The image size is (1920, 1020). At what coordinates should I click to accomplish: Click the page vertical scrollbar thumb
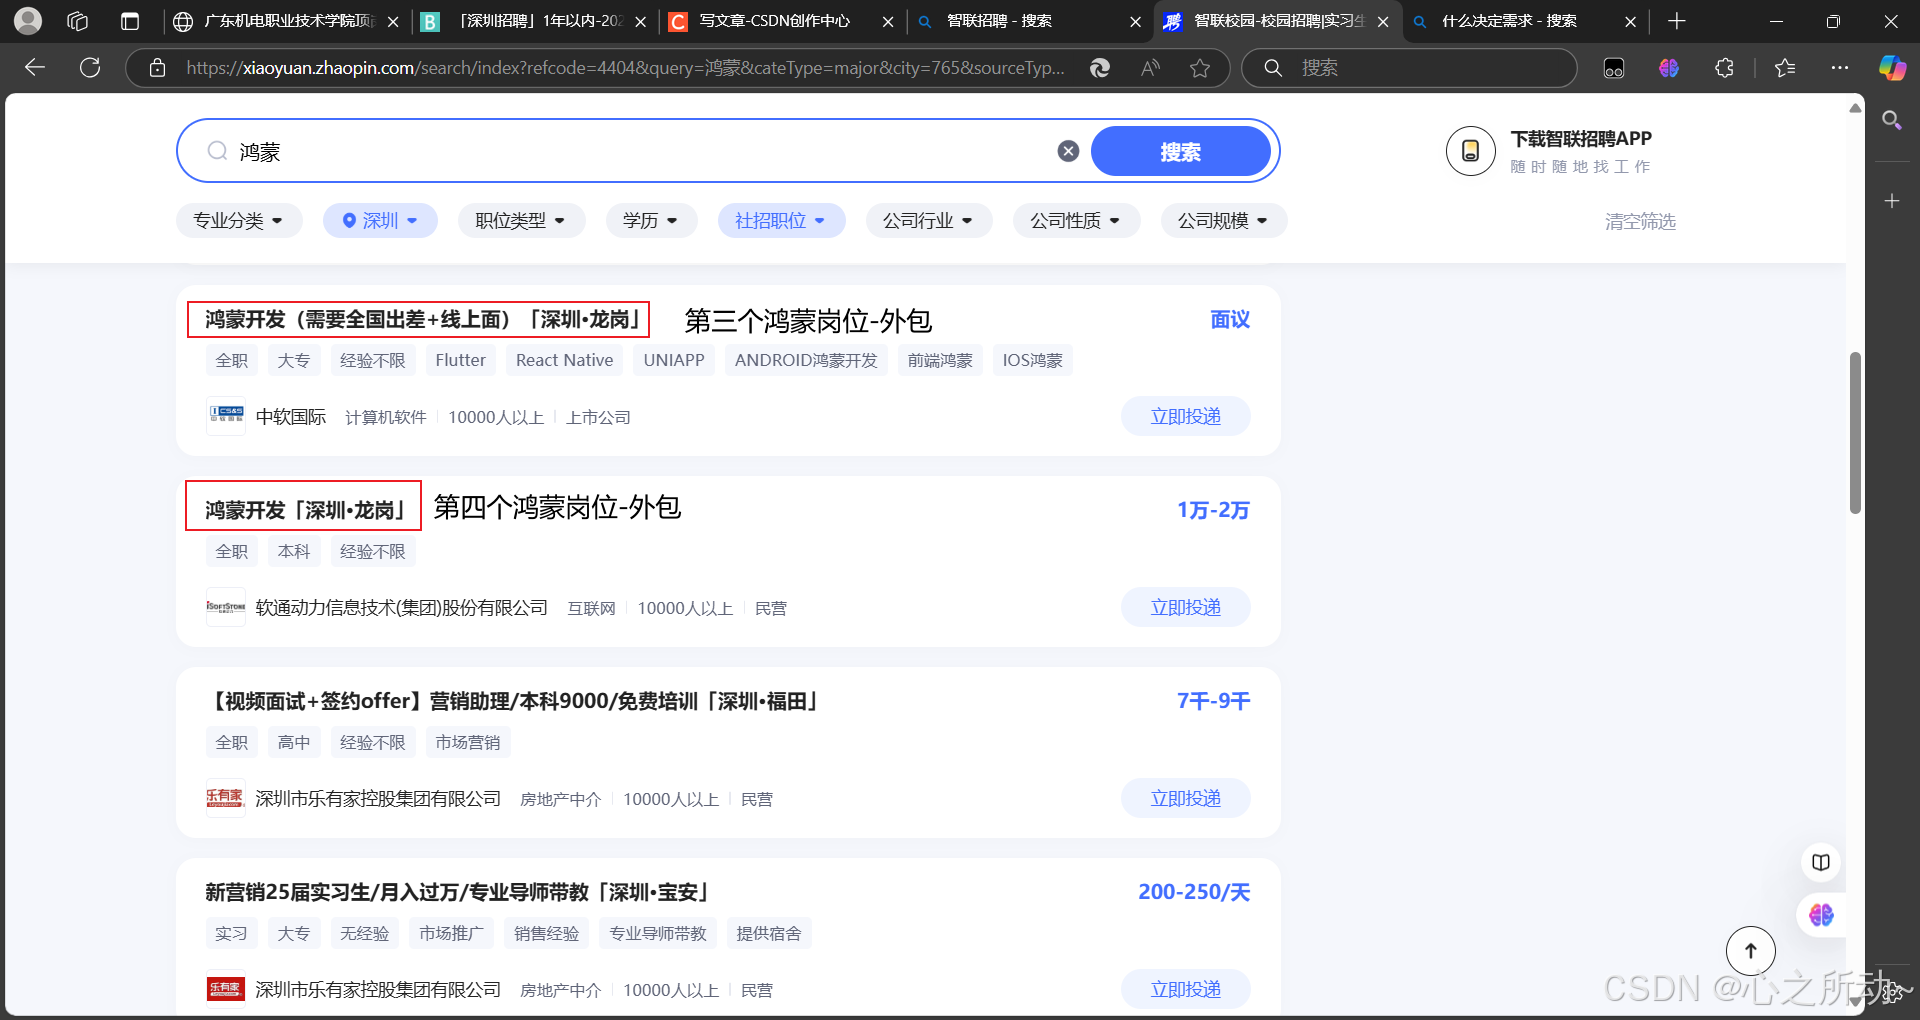[x=1855, y=432]
